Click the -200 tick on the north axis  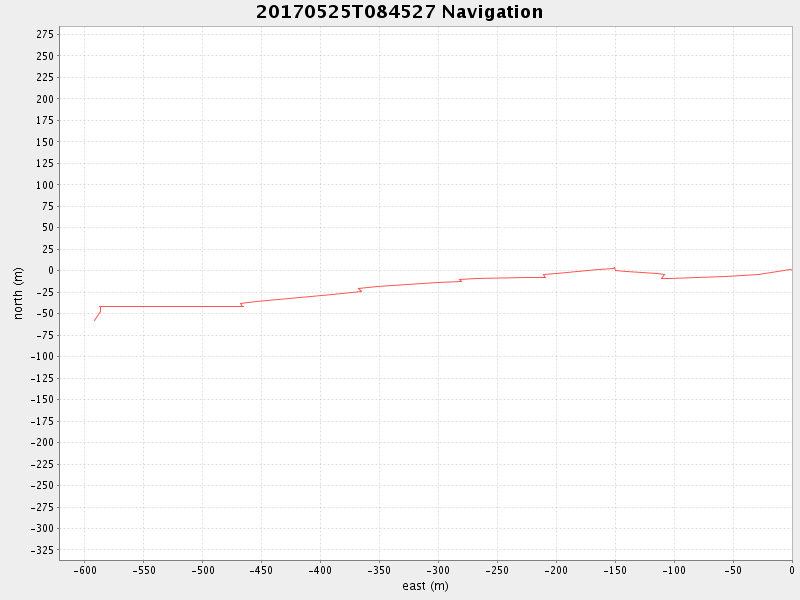pos(41,442)
